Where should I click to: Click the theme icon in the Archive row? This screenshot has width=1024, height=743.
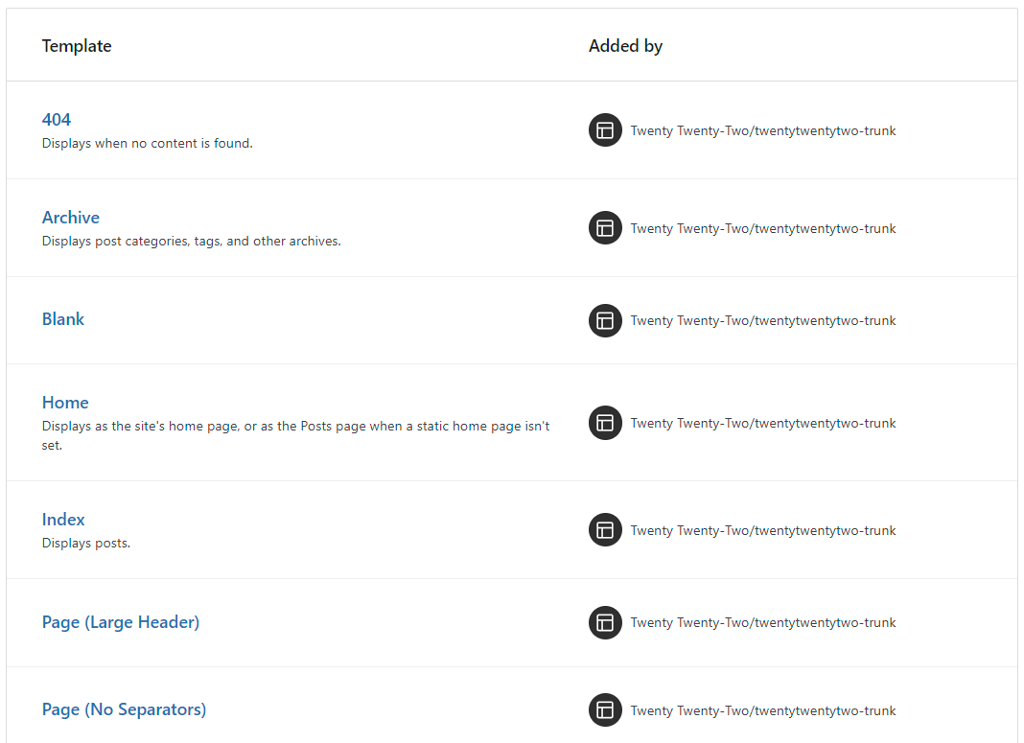tap(605, 228)
